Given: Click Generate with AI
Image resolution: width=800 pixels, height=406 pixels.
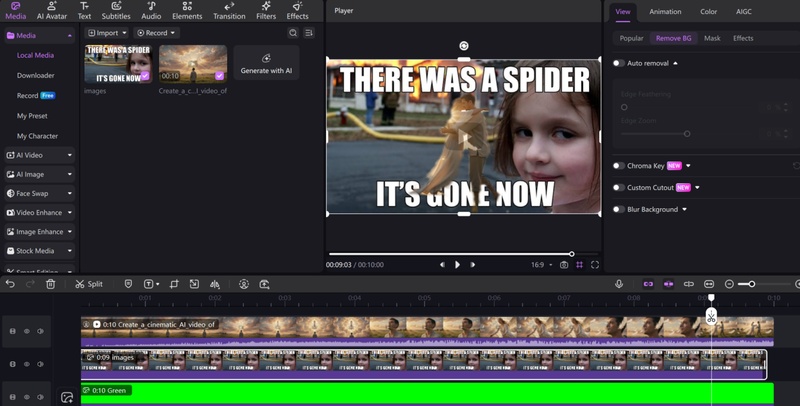Looking at the screenshot, I should 266,62.
